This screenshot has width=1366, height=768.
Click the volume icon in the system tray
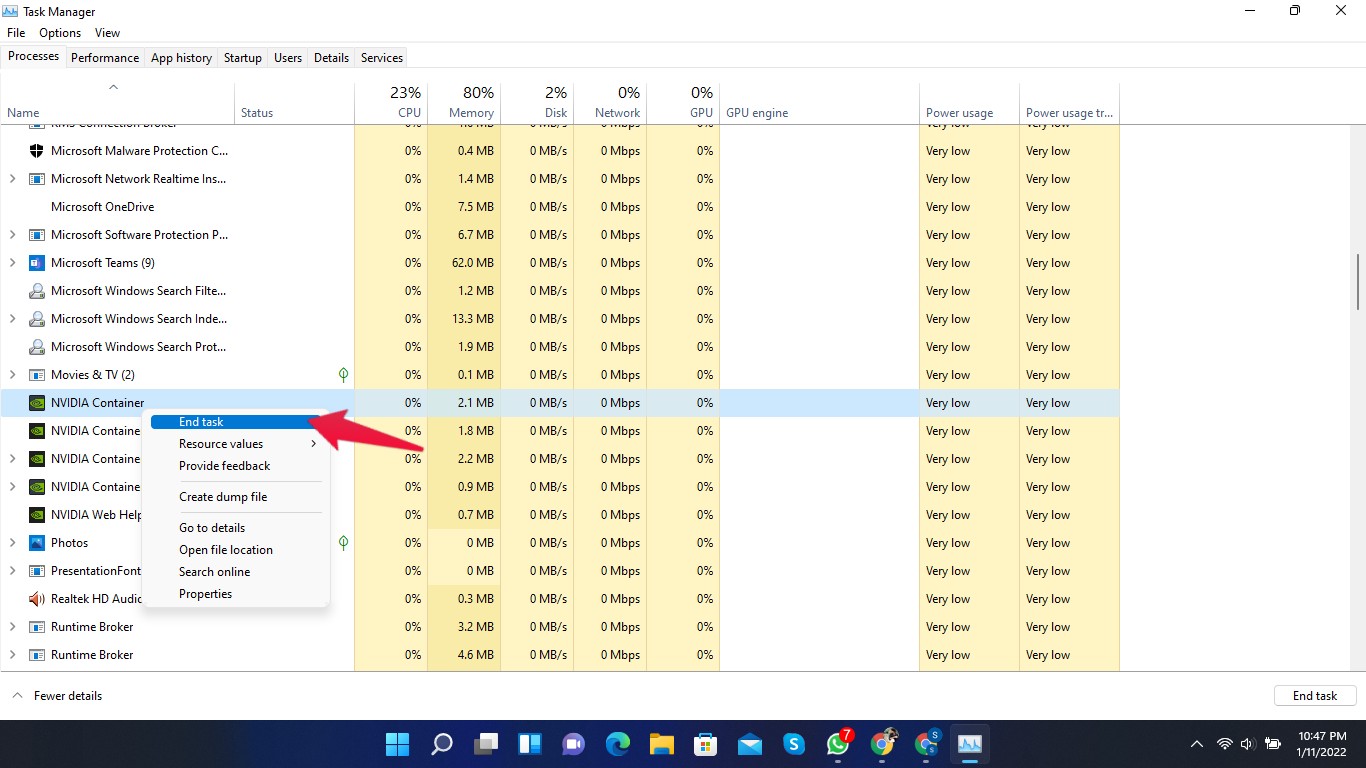tap(1247, 744)
